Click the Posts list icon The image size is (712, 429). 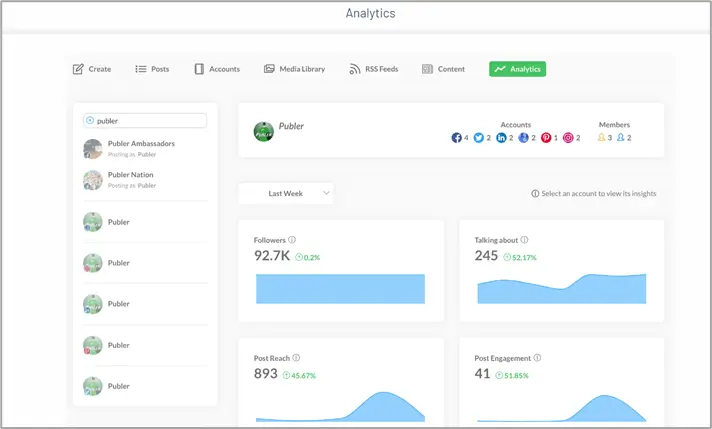(141, 69)
